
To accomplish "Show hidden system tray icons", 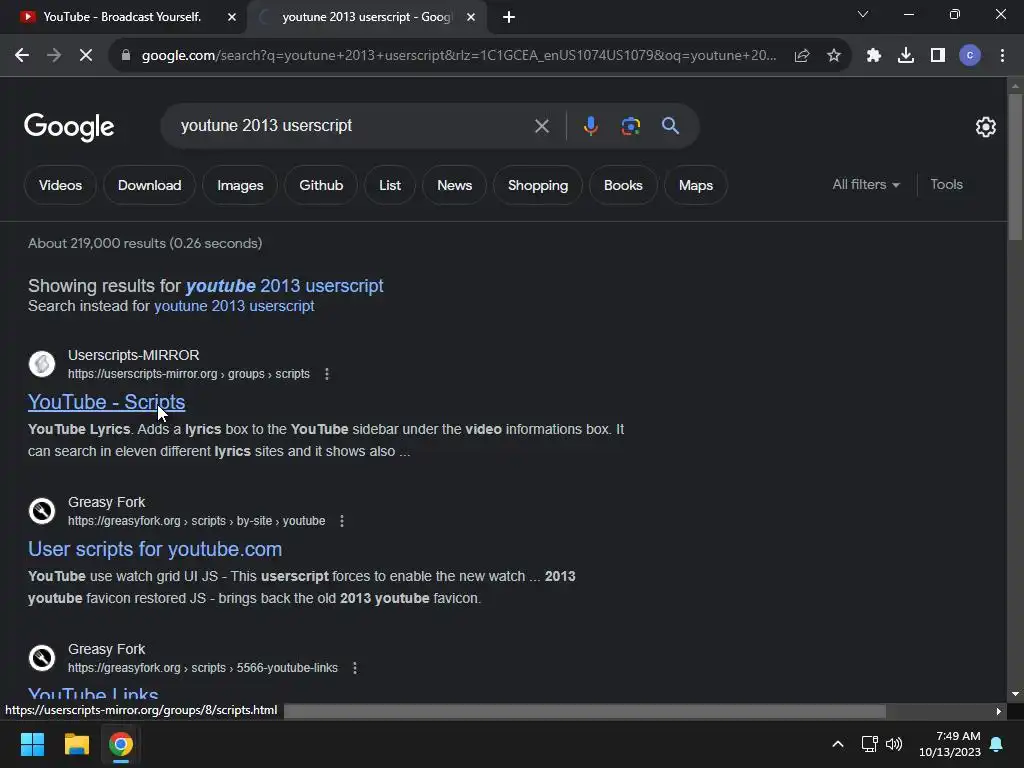I will click(x=838, y=744).
